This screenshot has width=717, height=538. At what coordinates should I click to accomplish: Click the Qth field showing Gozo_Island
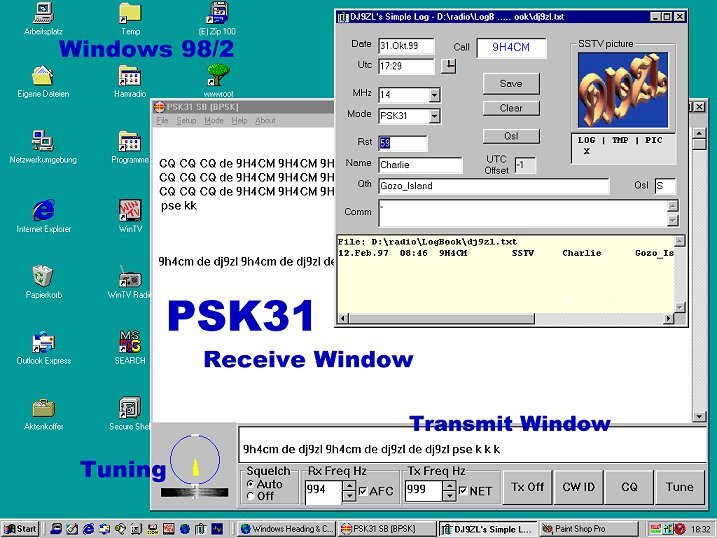click(x=494, y=186)
